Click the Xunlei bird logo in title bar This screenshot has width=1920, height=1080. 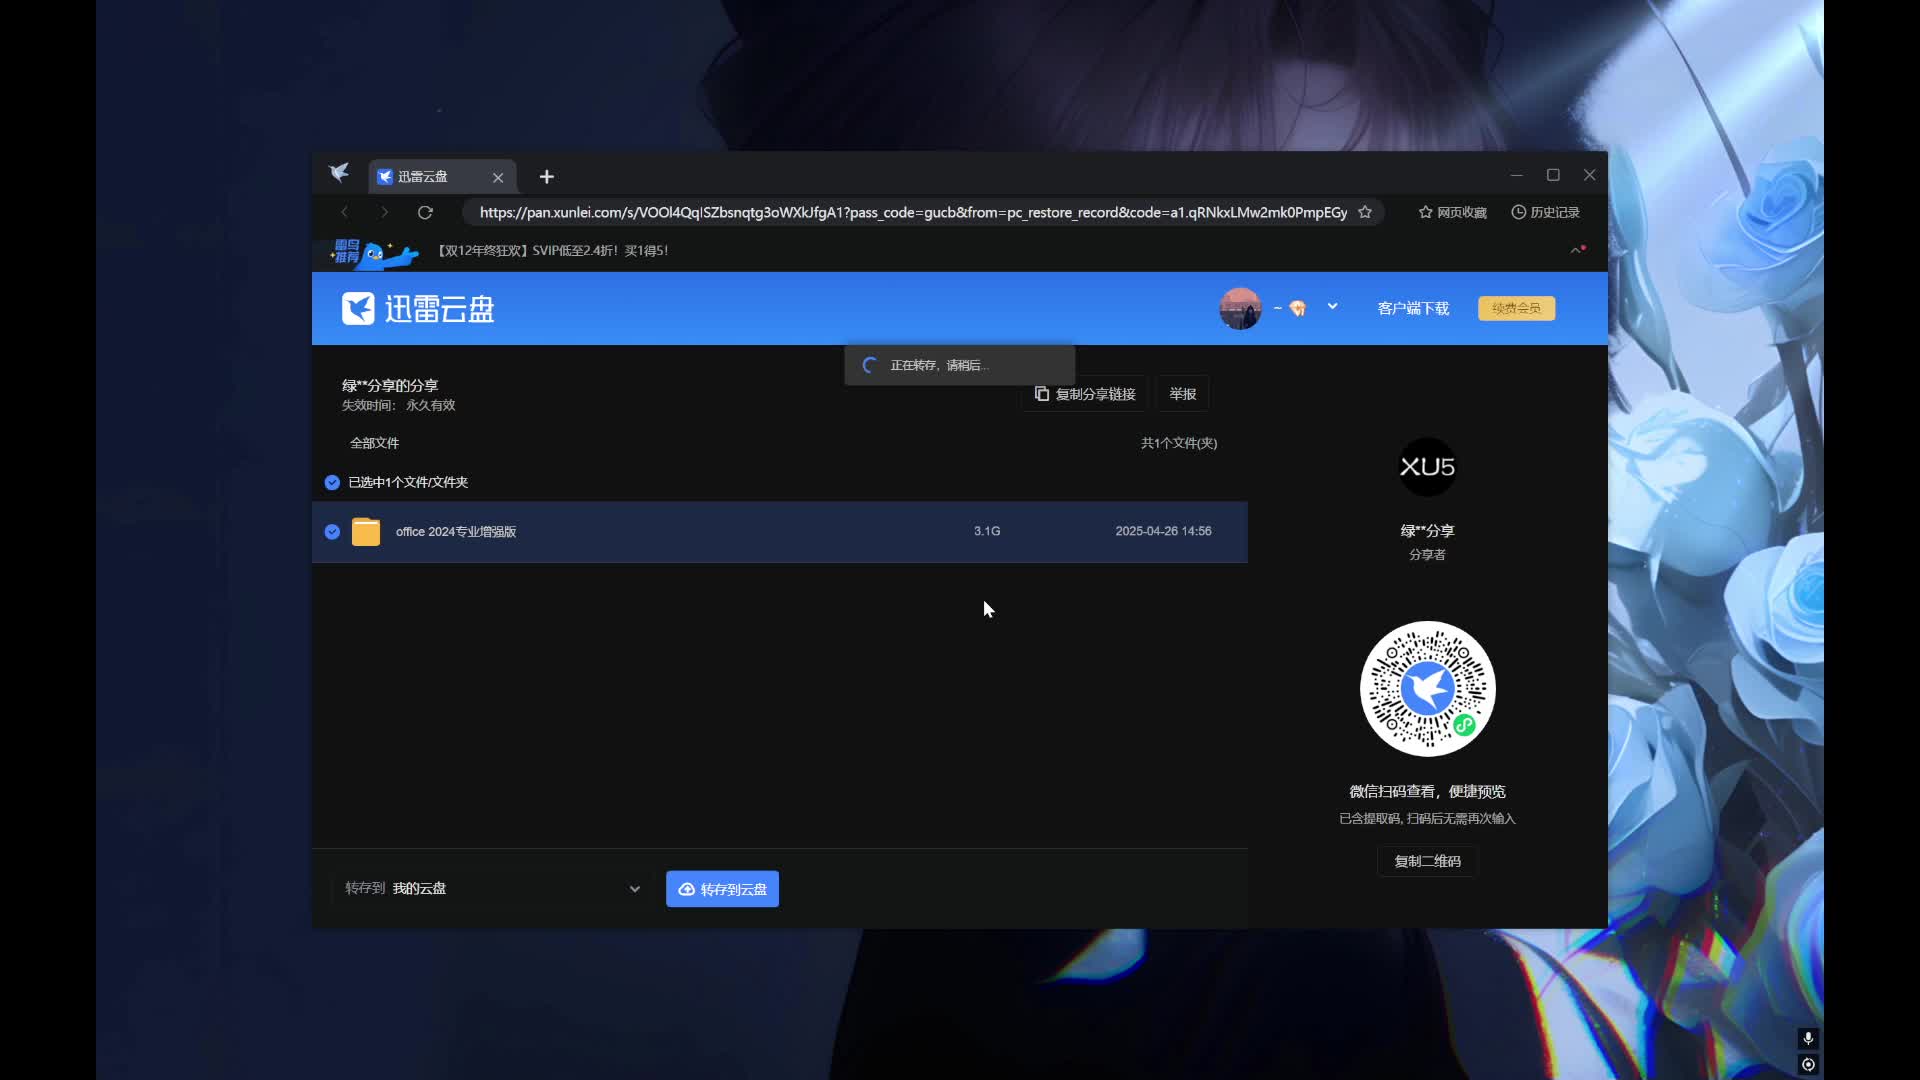[x=339, y=174]
